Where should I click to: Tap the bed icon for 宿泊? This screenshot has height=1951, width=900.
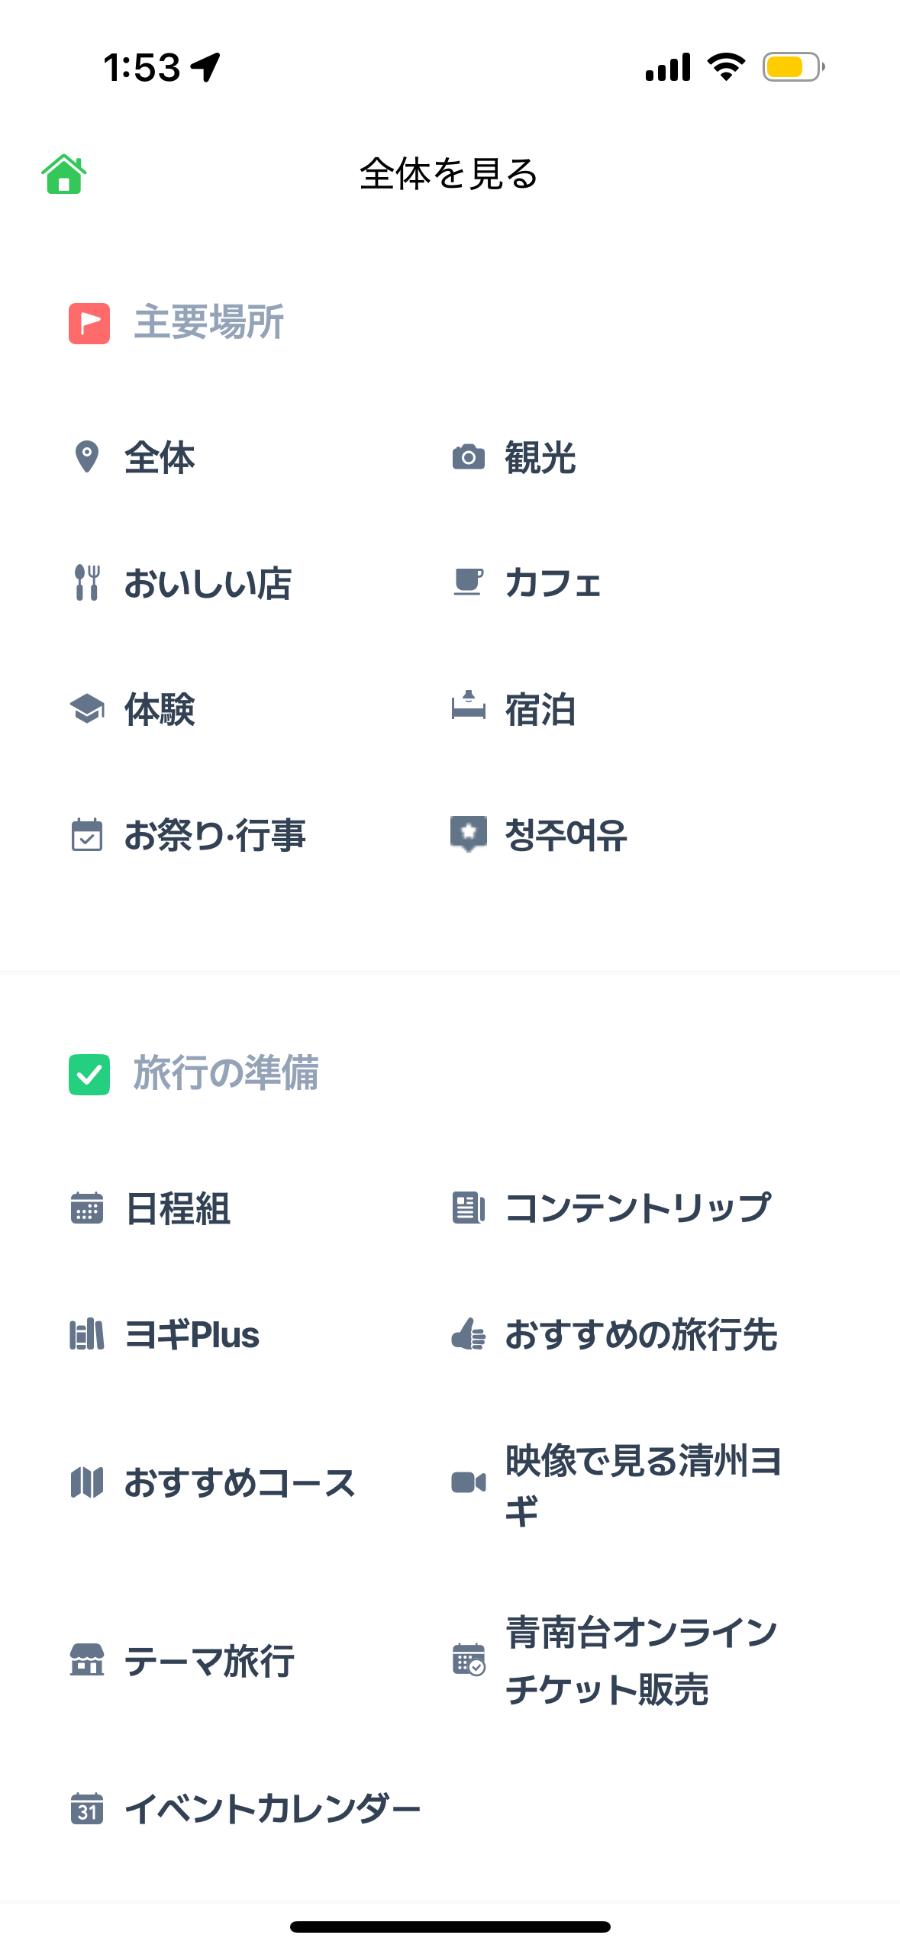pos(468,708)
